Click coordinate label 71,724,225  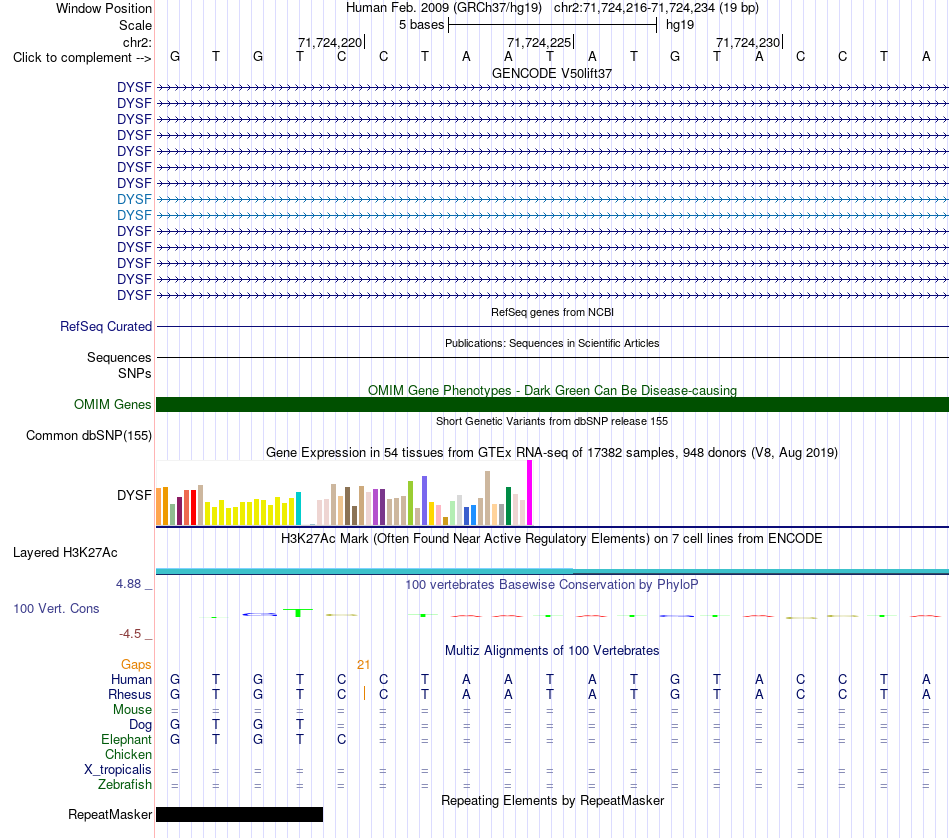[x=539, y=42]
